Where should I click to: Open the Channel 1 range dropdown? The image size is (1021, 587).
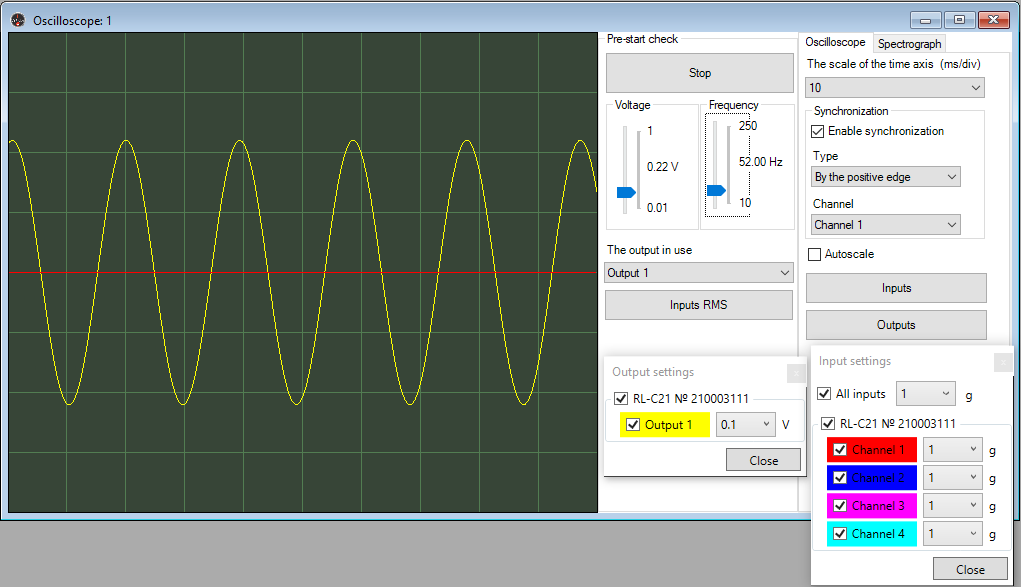point(953,450)
